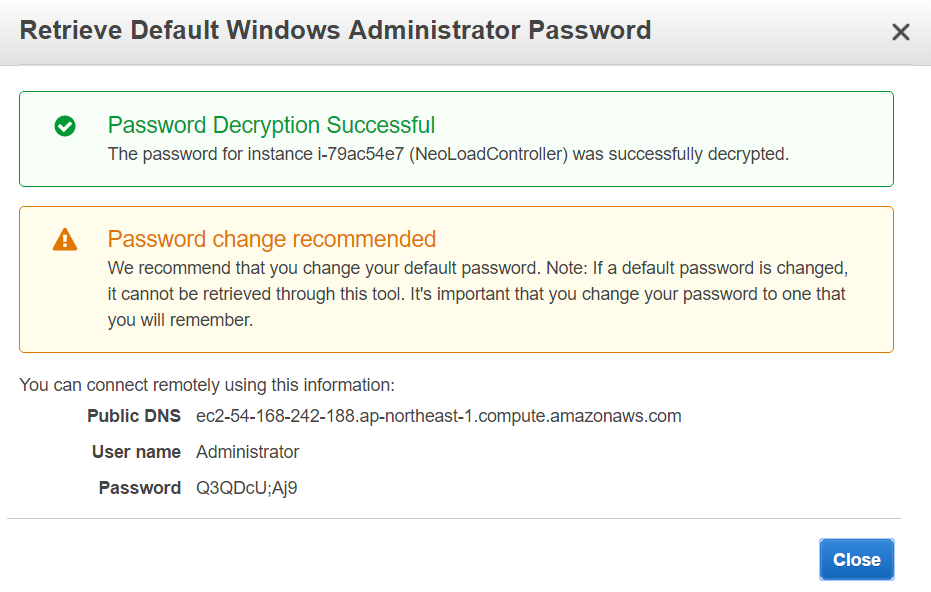Click the Administrator user name value
931x592 pixels.
(x=248, y=452)
